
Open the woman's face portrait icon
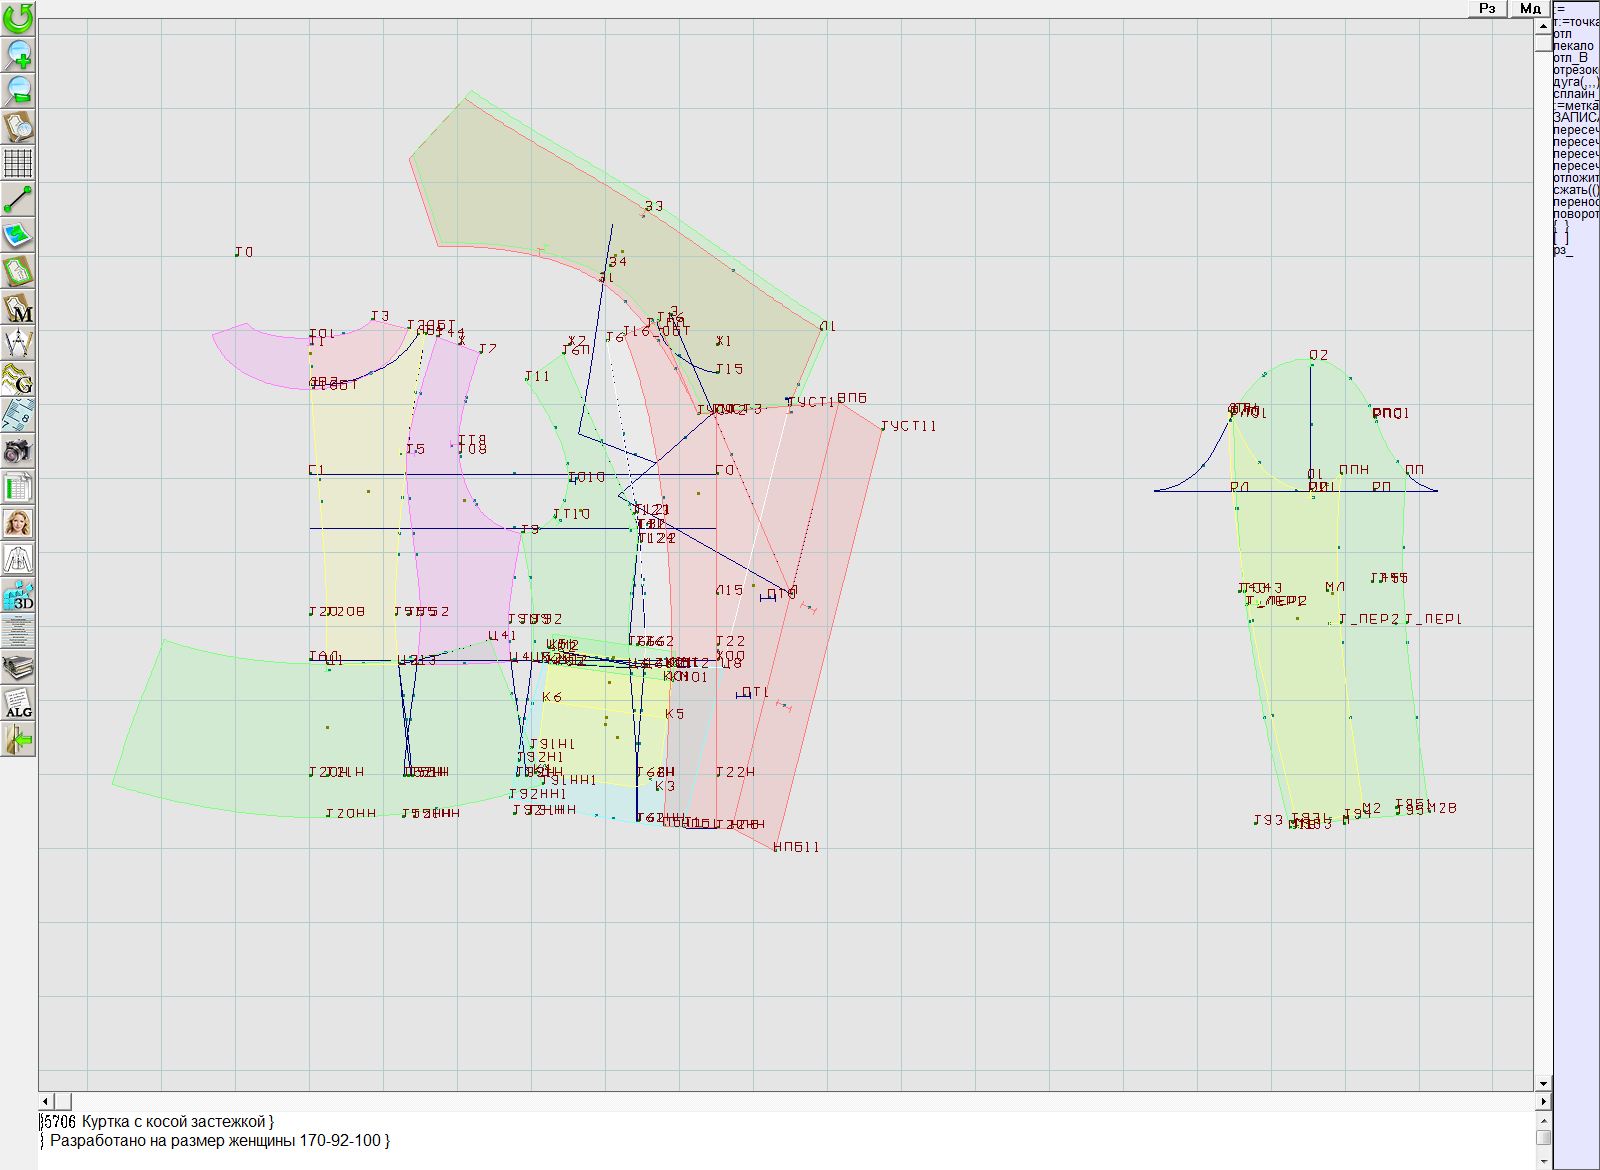tap(18, 523)
